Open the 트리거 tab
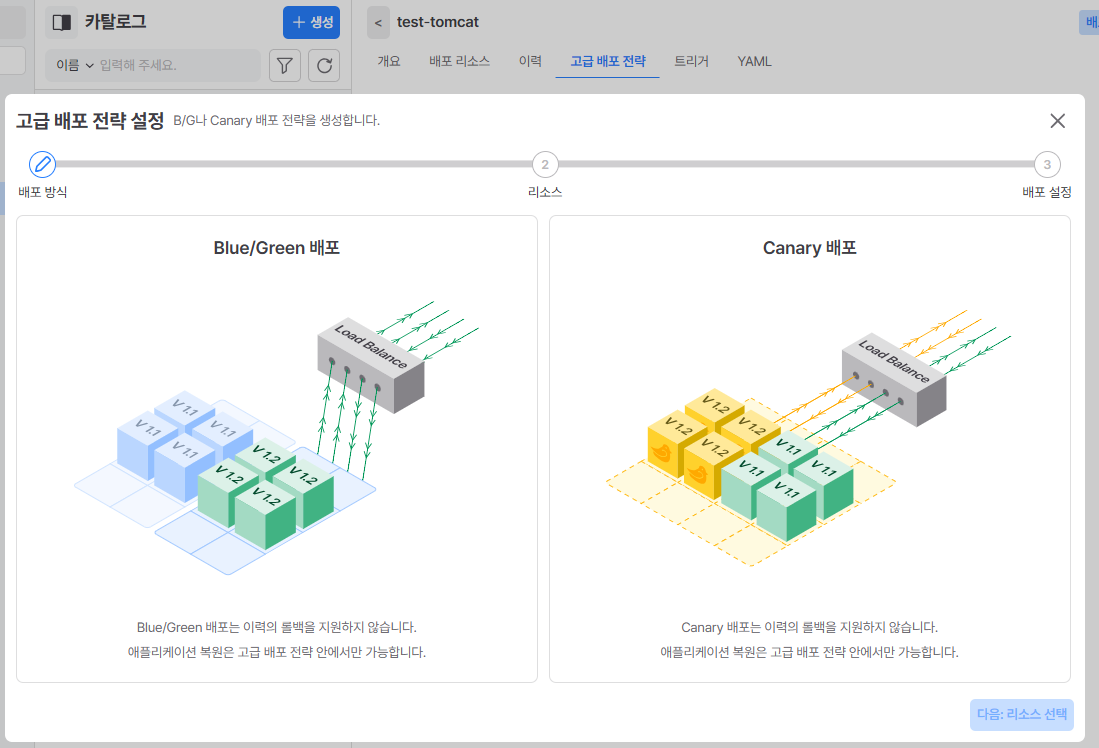 tap(691, 62)
